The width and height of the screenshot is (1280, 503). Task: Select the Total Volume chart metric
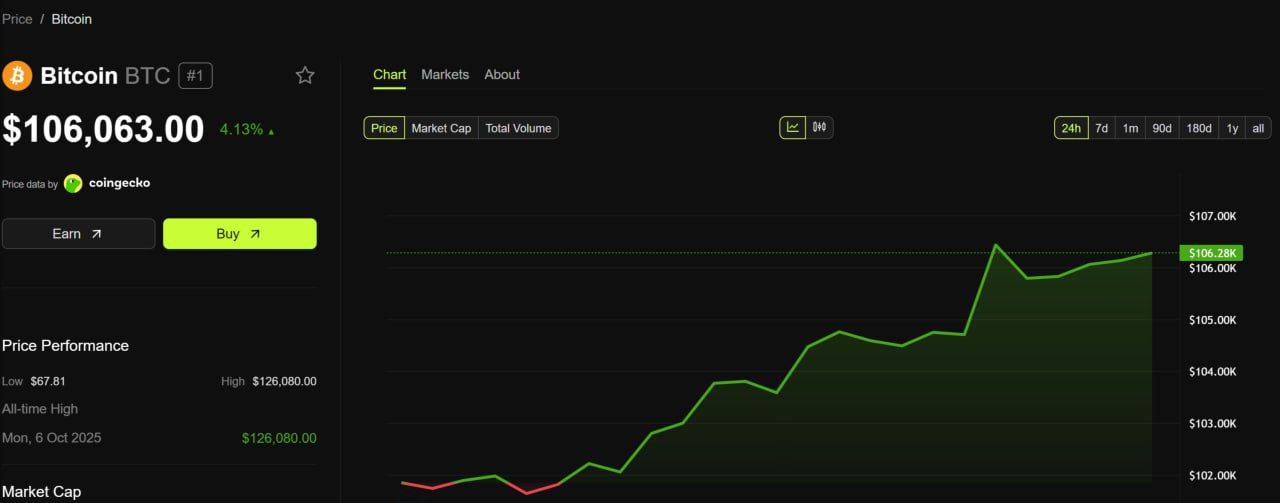[518, 128]
